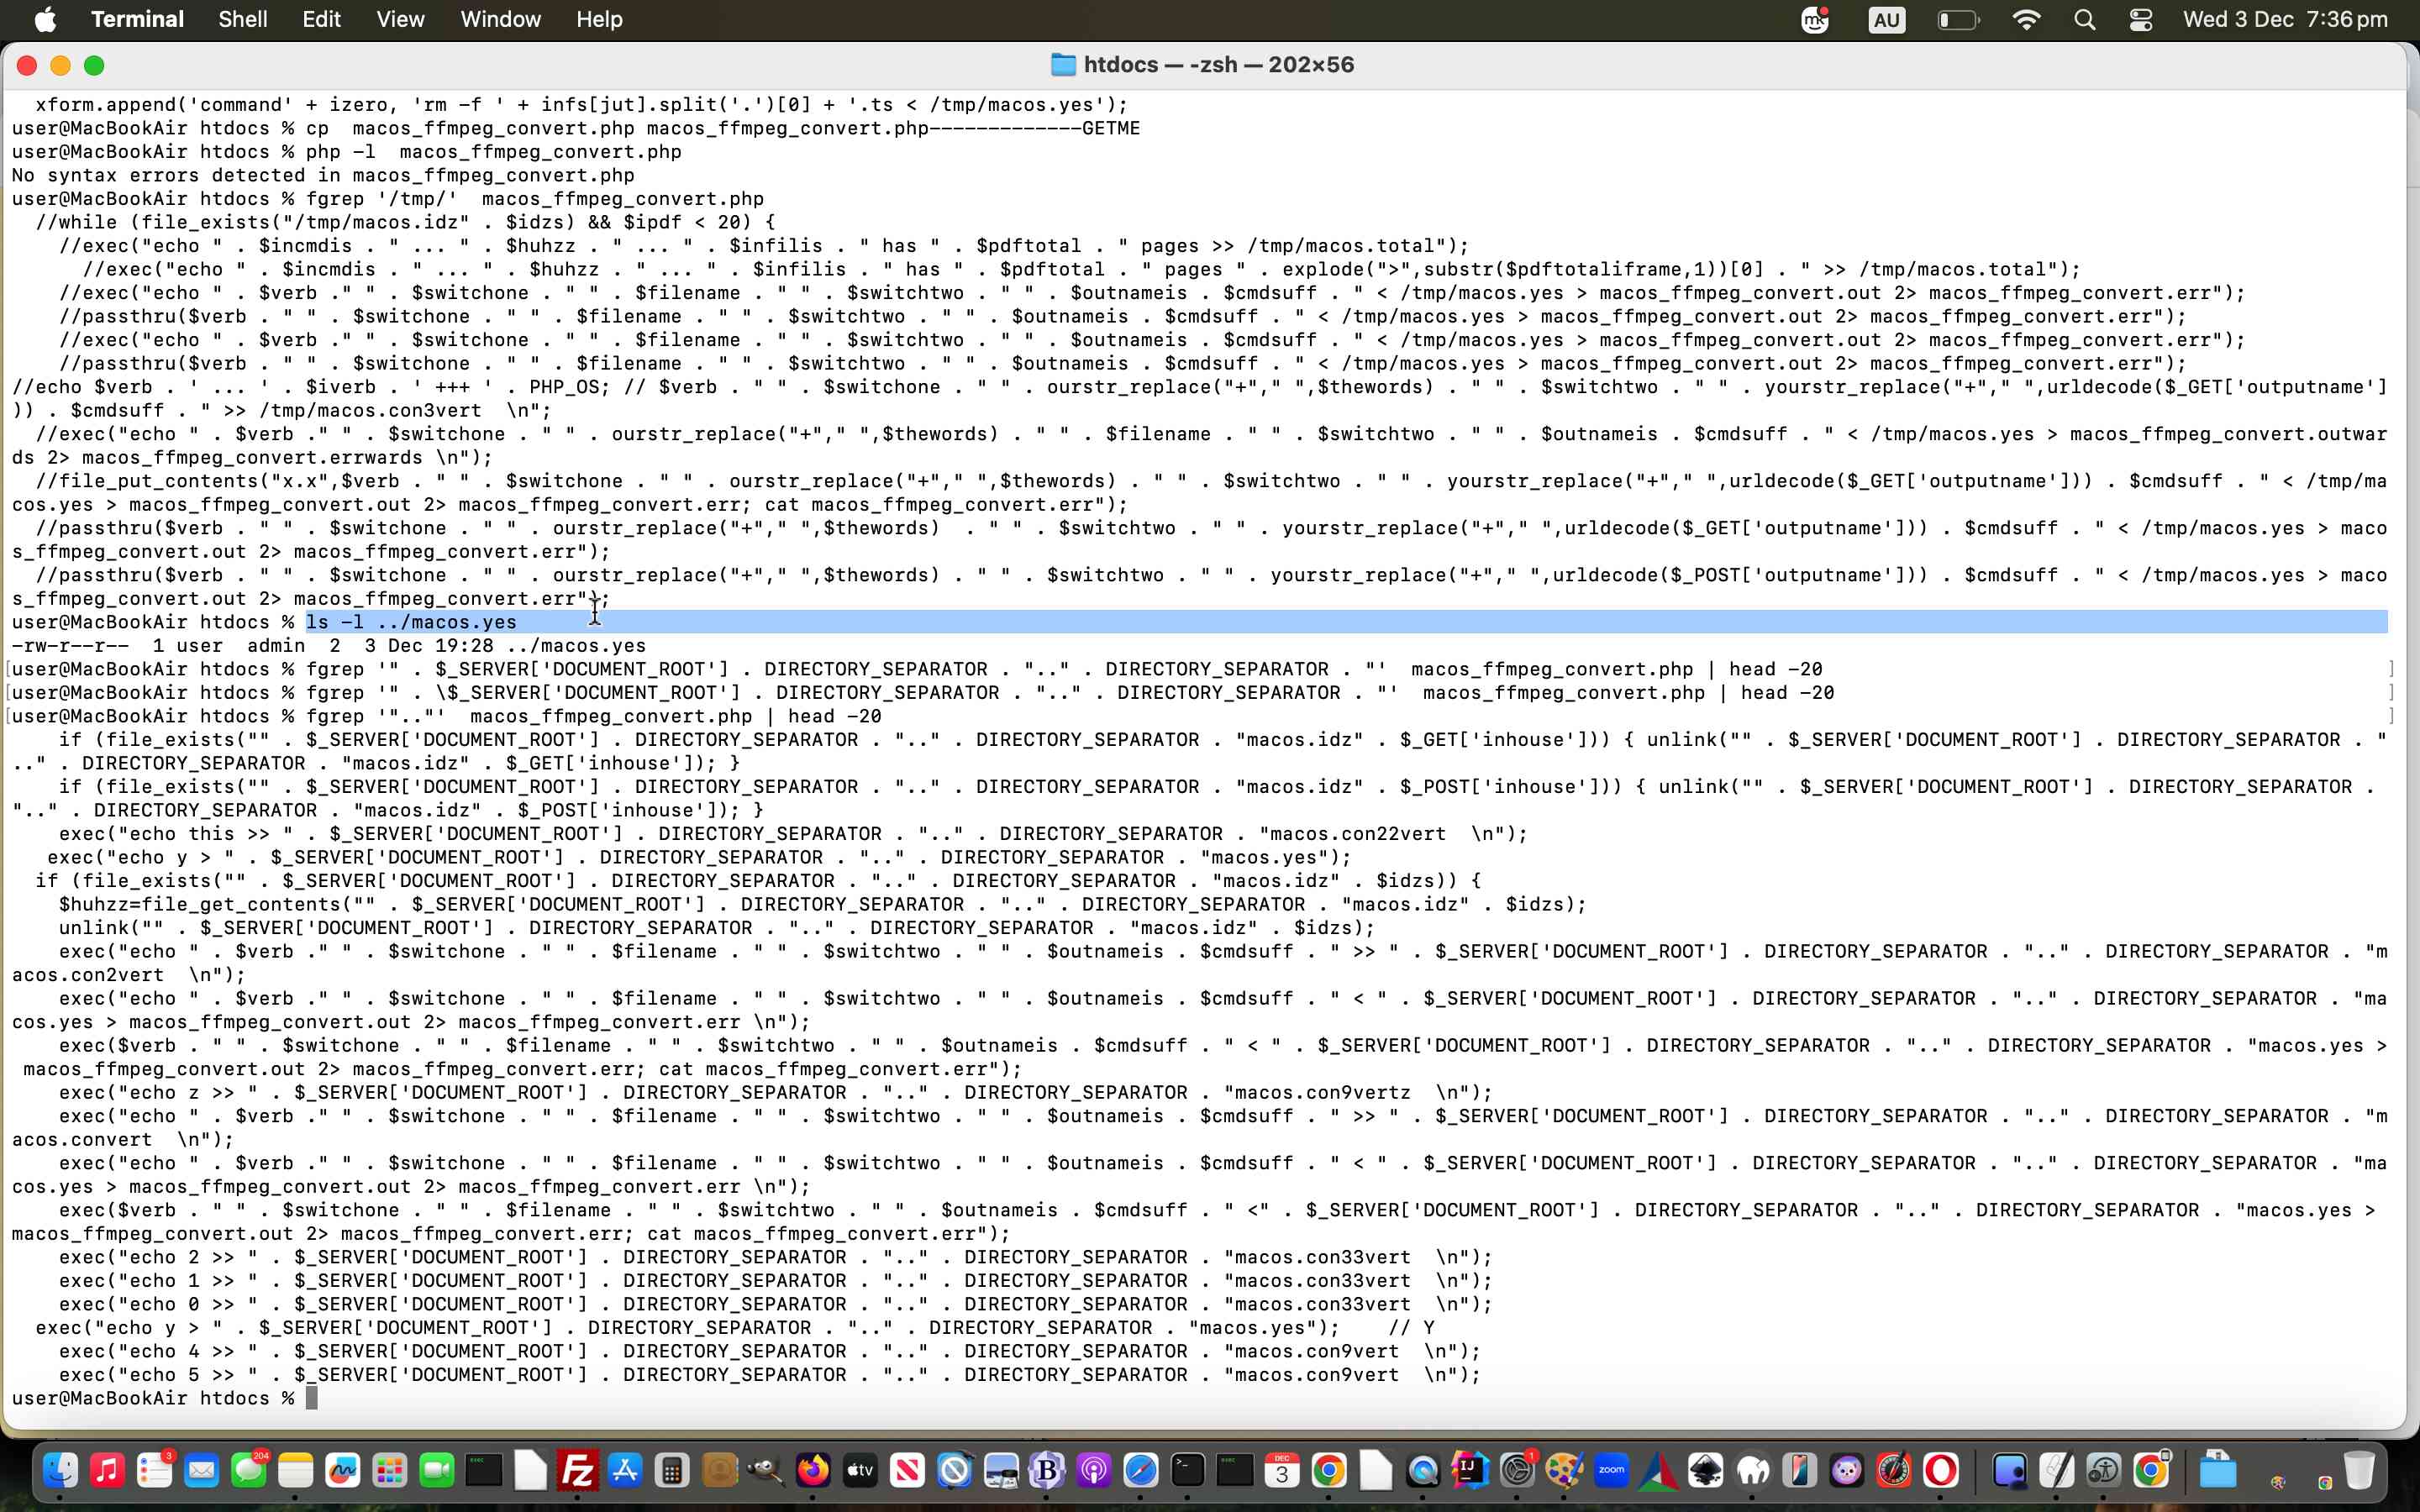Viewport: 2420px width, 1512px height.
Task: Click the highlighted ls -l command text
Action: tap(410, 621)
